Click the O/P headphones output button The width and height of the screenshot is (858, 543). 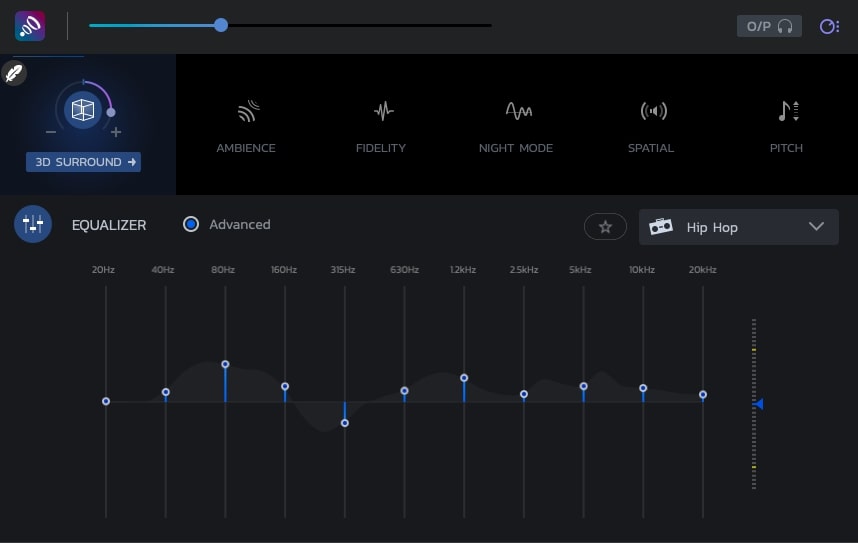[x=769, y=26]
